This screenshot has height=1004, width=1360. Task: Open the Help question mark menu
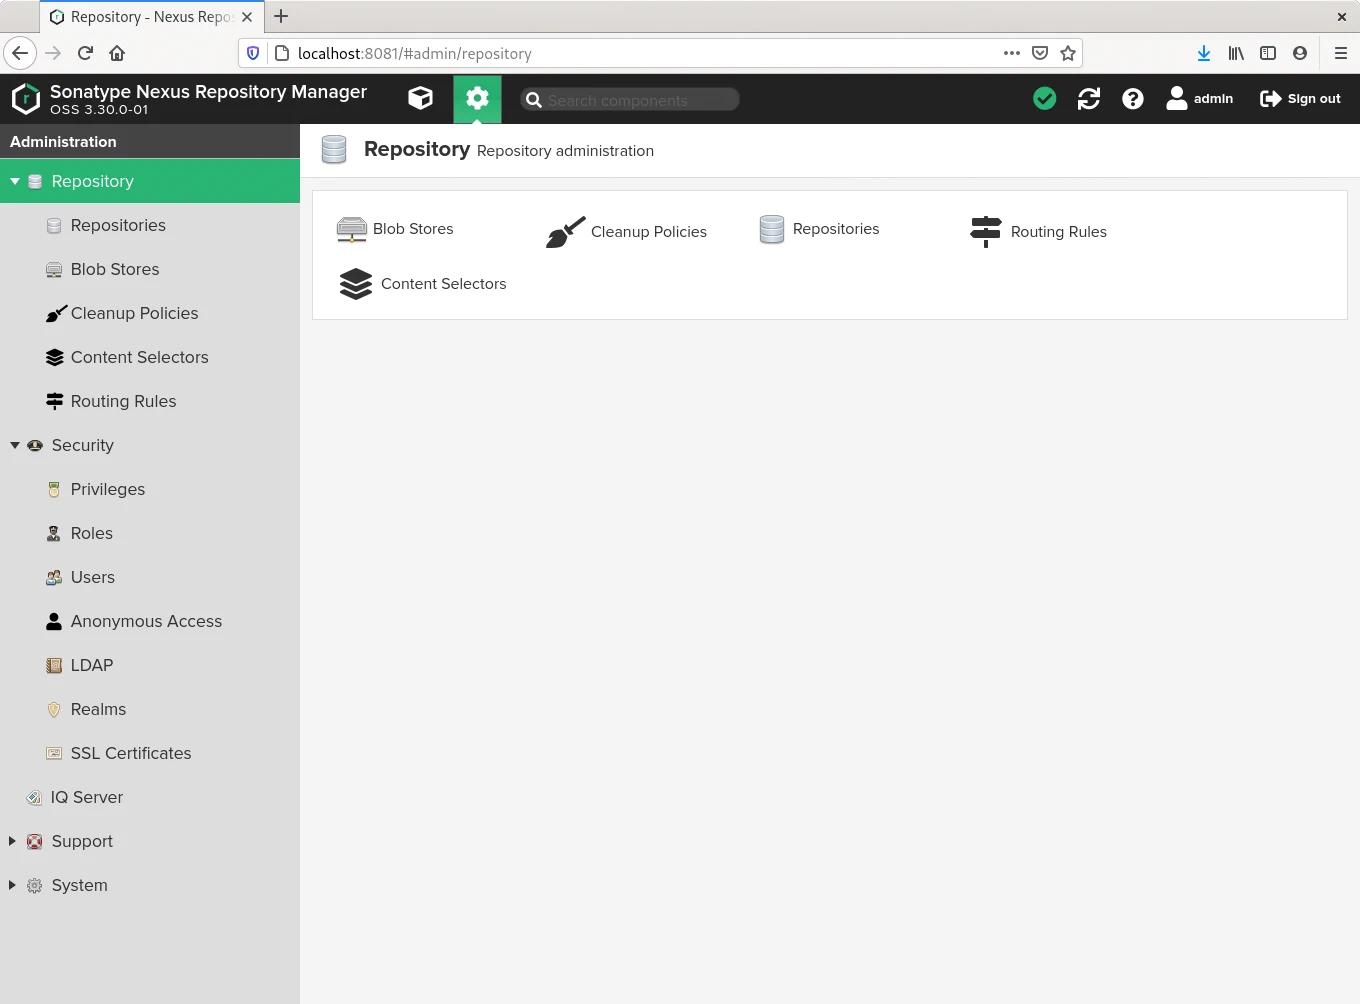point(1132,98)
